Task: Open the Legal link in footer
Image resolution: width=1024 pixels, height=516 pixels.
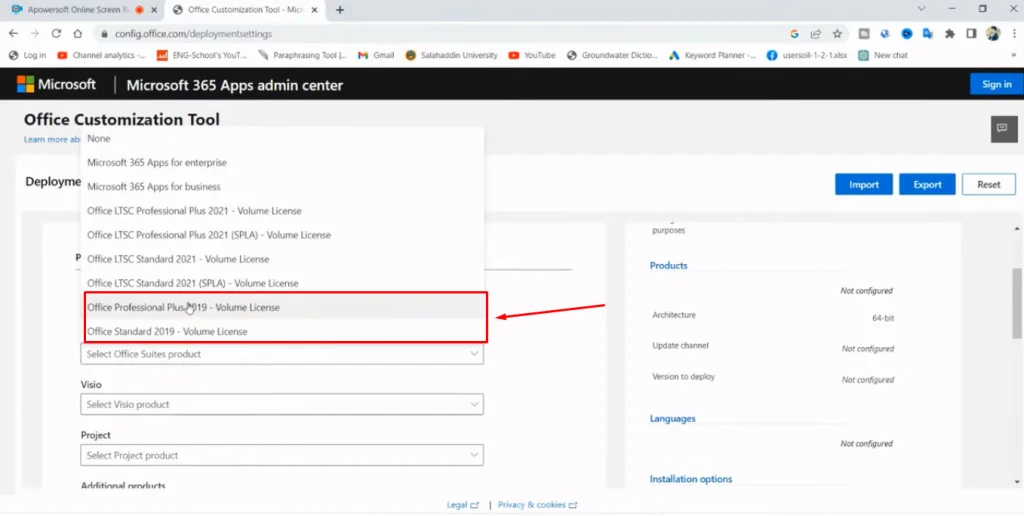Action: (x=462, y=505)
